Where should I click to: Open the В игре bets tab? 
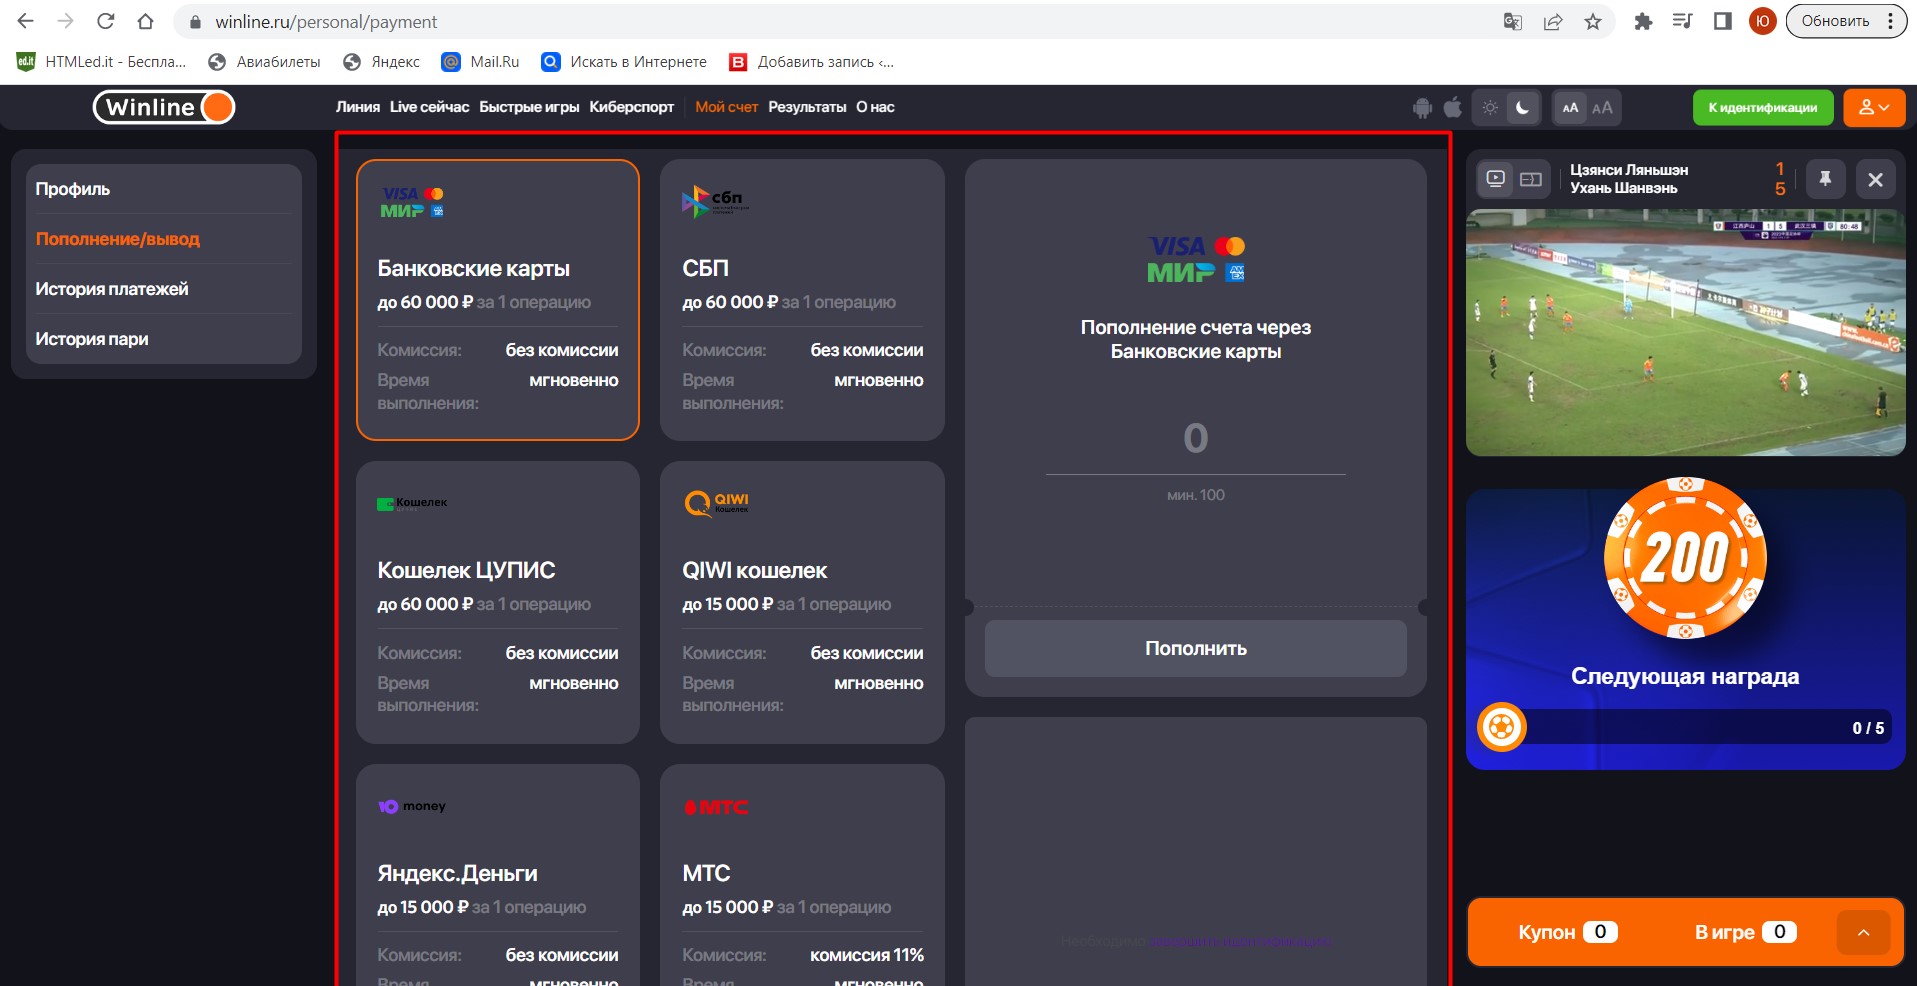coord(1745,932)
